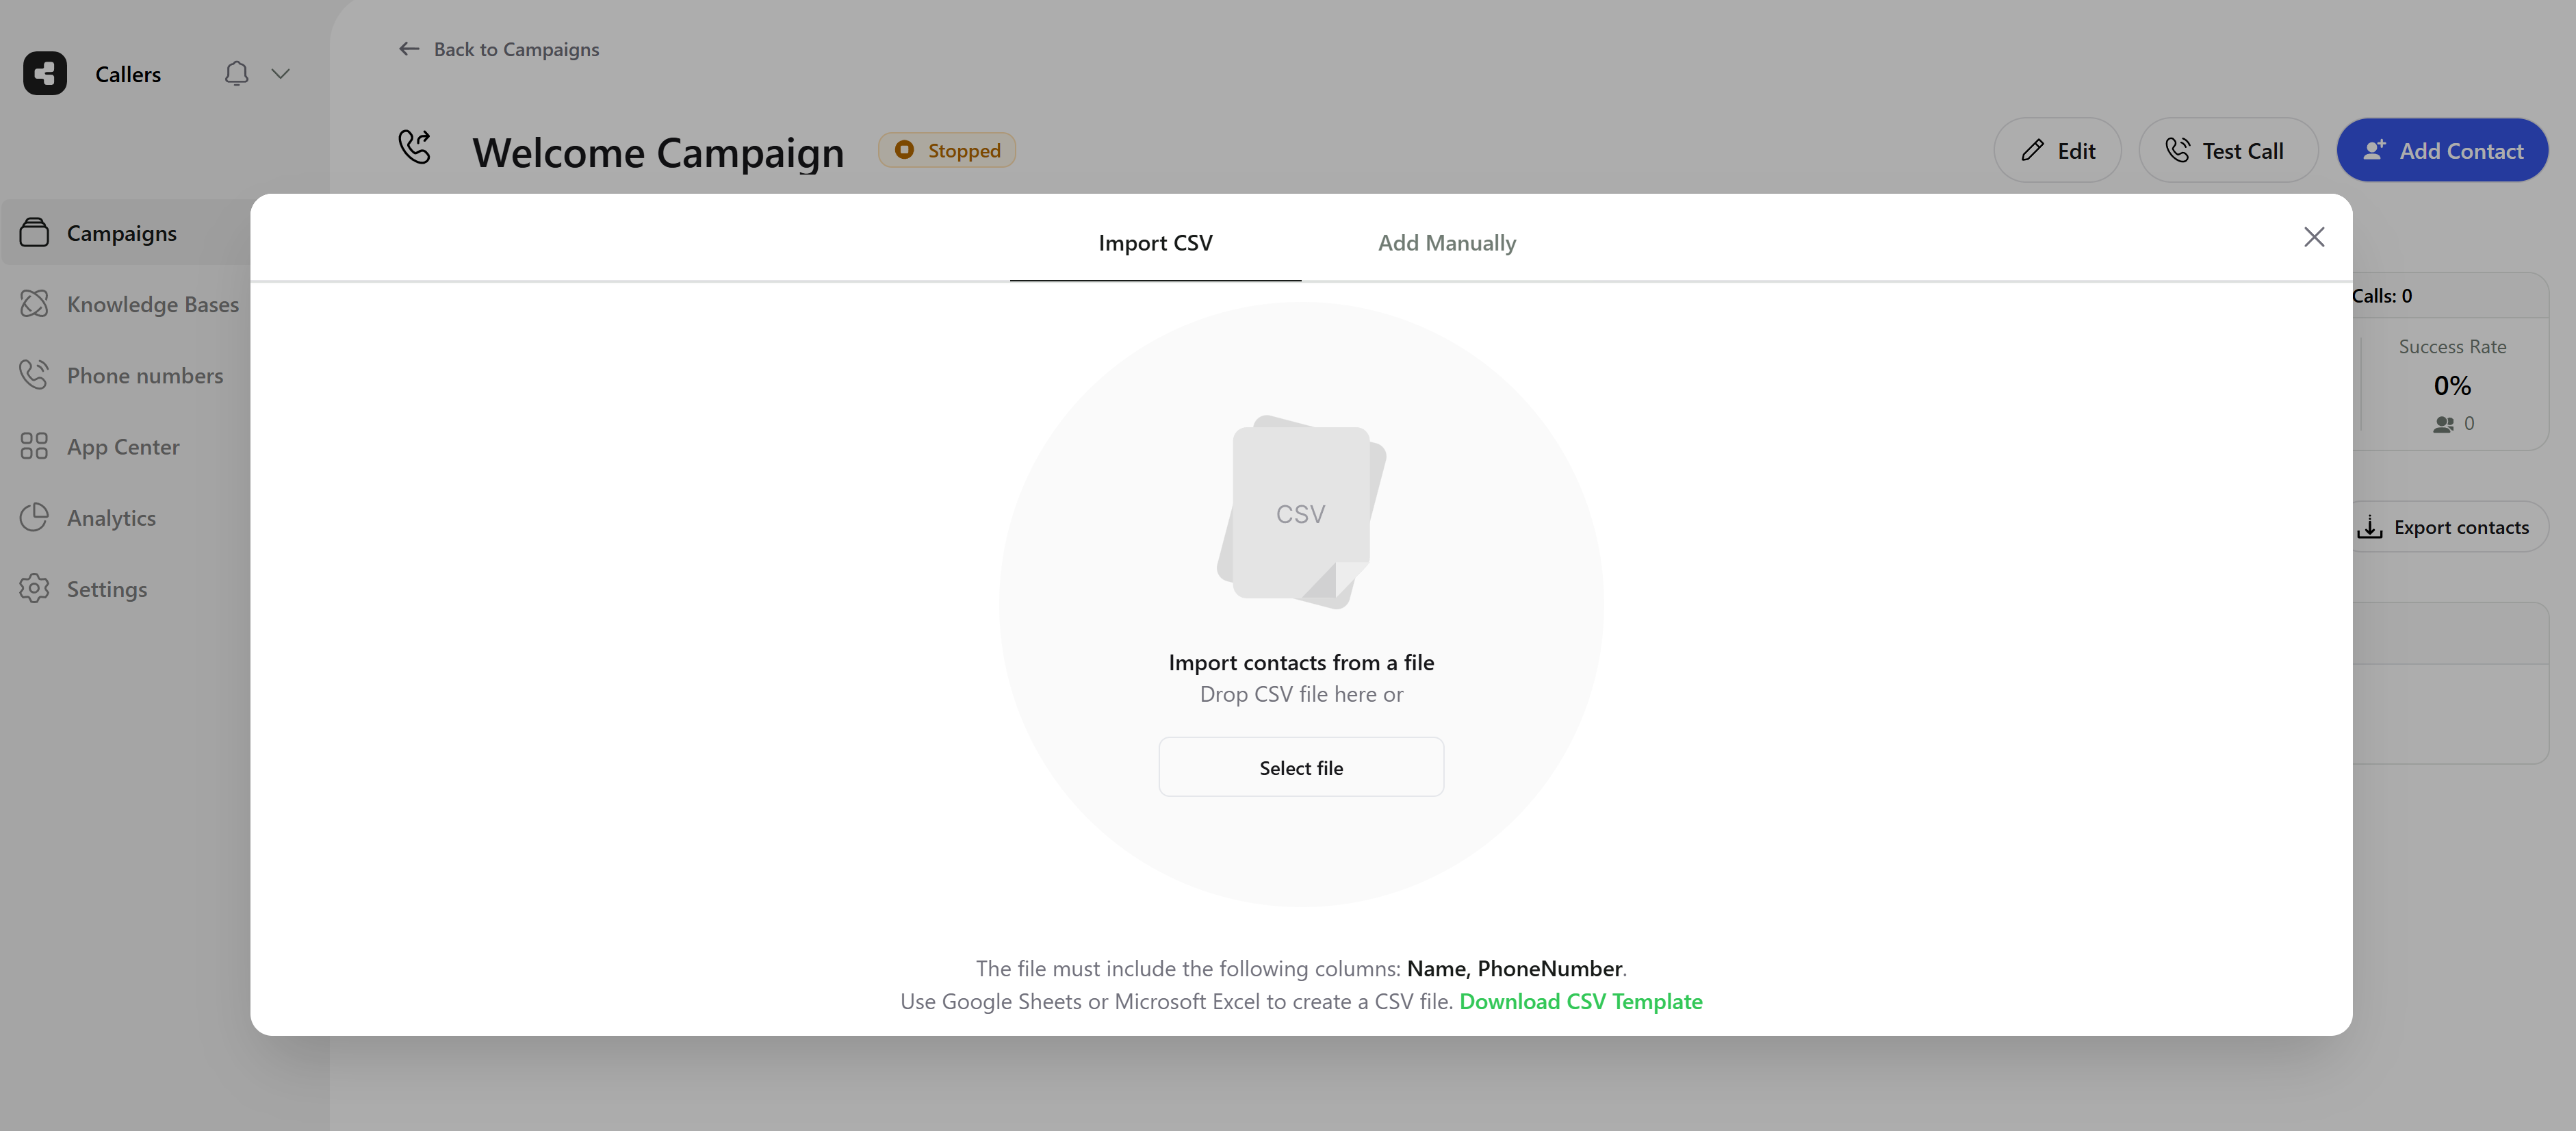This screenshot has width=2576, height=1131.
Task: Stay on the Import CSV tab
Action: click(x=1155, y=242)
